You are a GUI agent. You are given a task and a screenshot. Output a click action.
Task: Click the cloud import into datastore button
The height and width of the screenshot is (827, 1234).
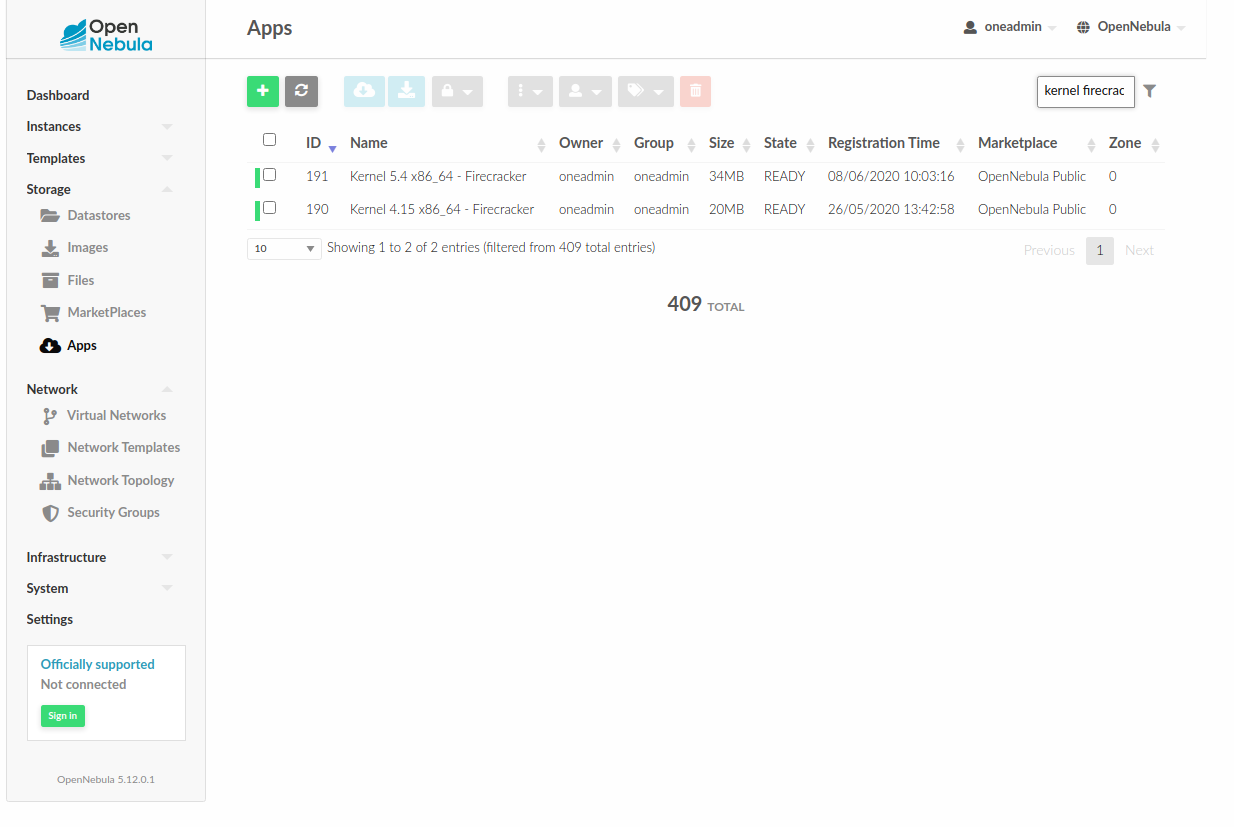coord(364,91)
